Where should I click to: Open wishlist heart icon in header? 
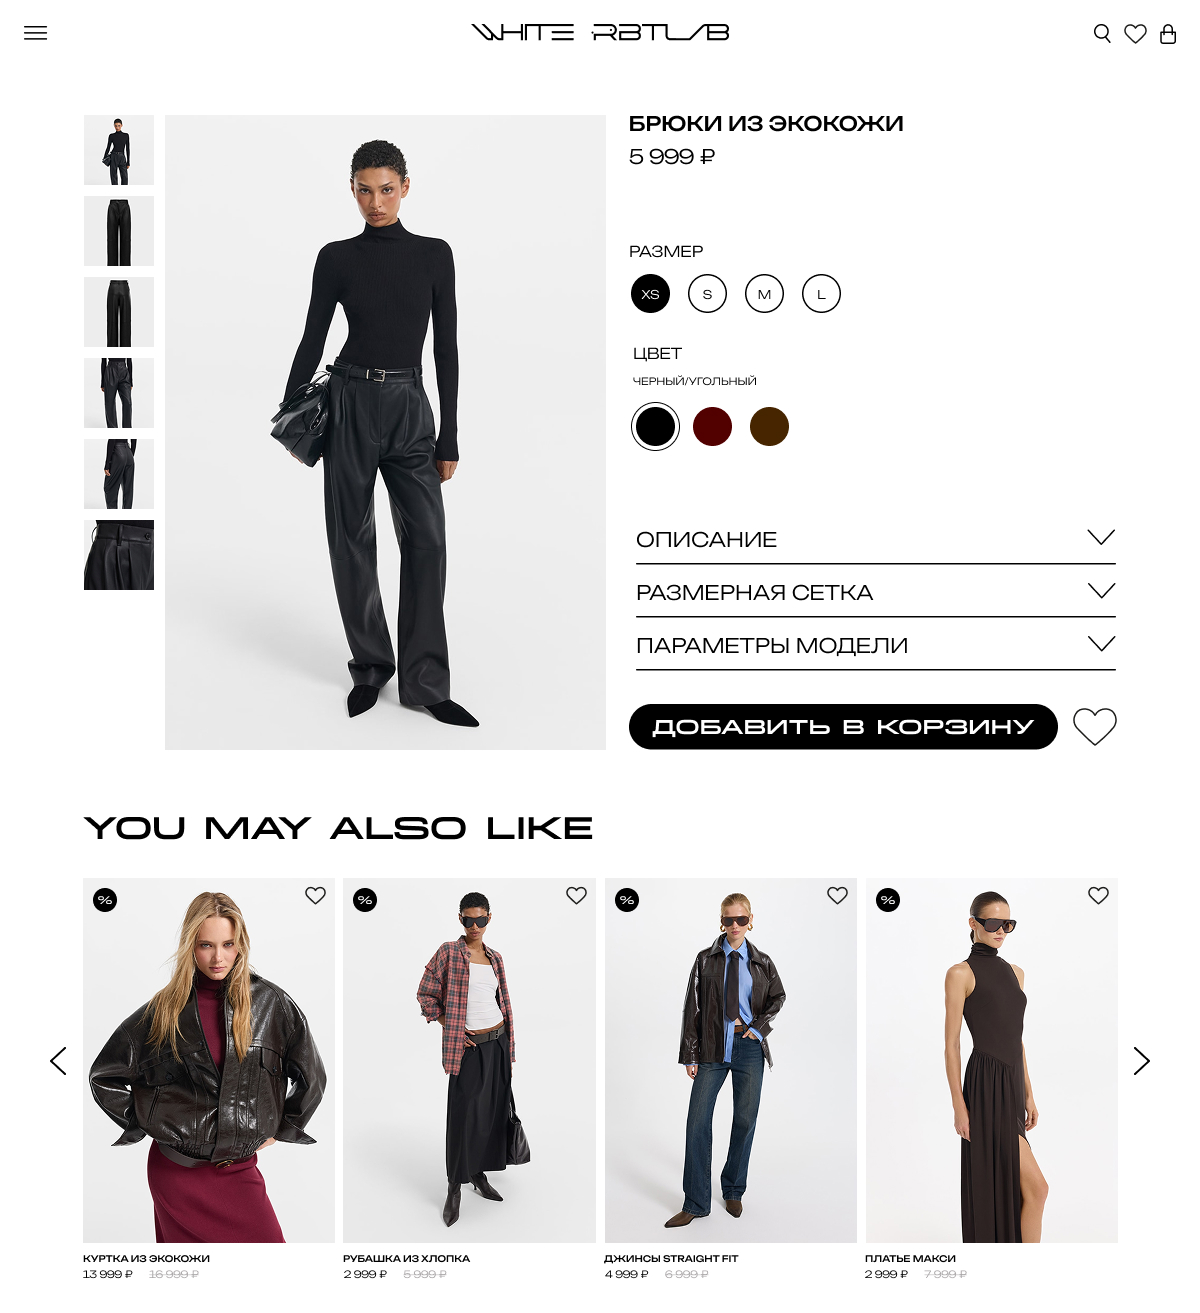coord(1135,34)
